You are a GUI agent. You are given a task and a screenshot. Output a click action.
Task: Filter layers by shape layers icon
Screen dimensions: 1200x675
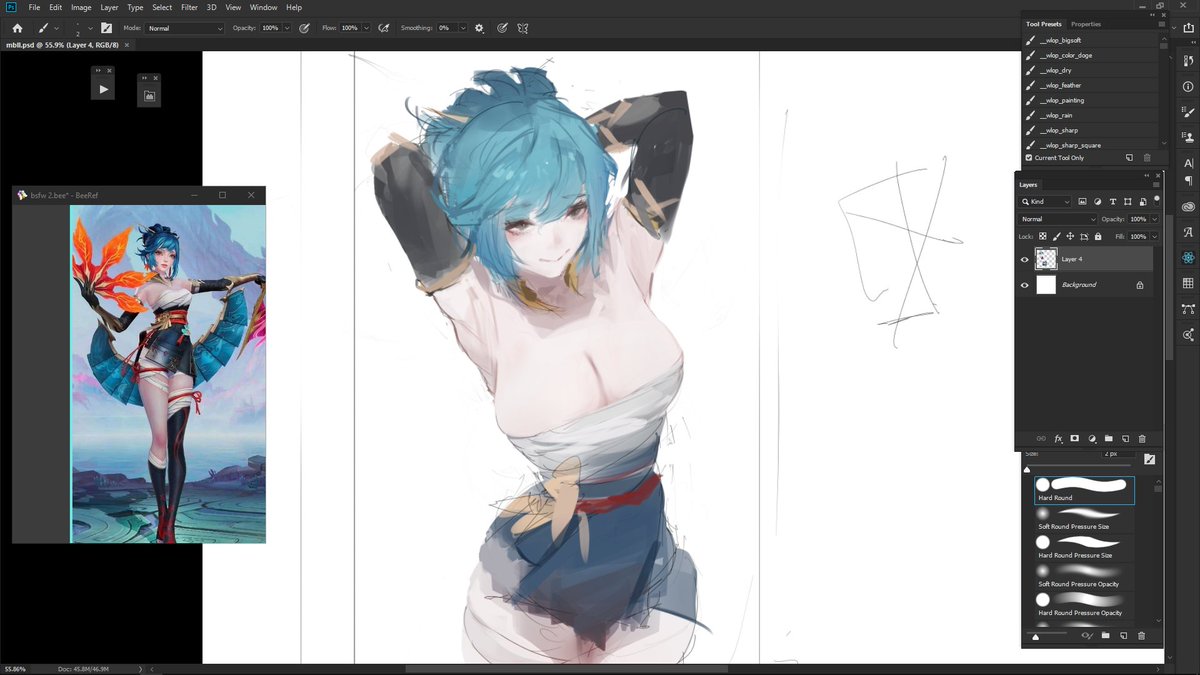click(1126, 202)
